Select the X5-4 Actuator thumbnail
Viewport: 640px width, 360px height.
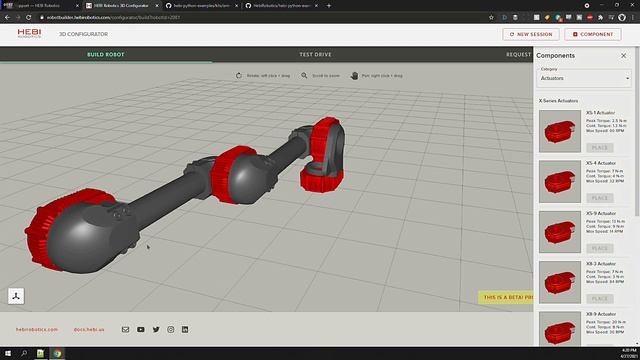[x=560, y=182]
